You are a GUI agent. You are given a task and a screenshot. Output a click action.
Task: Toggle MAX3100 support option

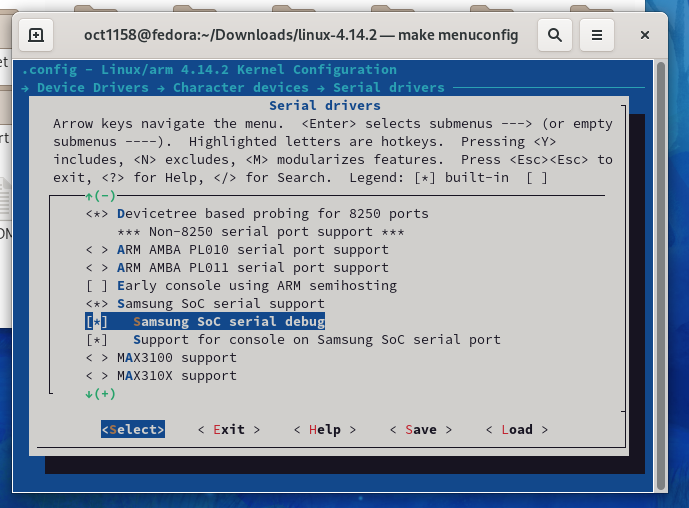point(161,358)
